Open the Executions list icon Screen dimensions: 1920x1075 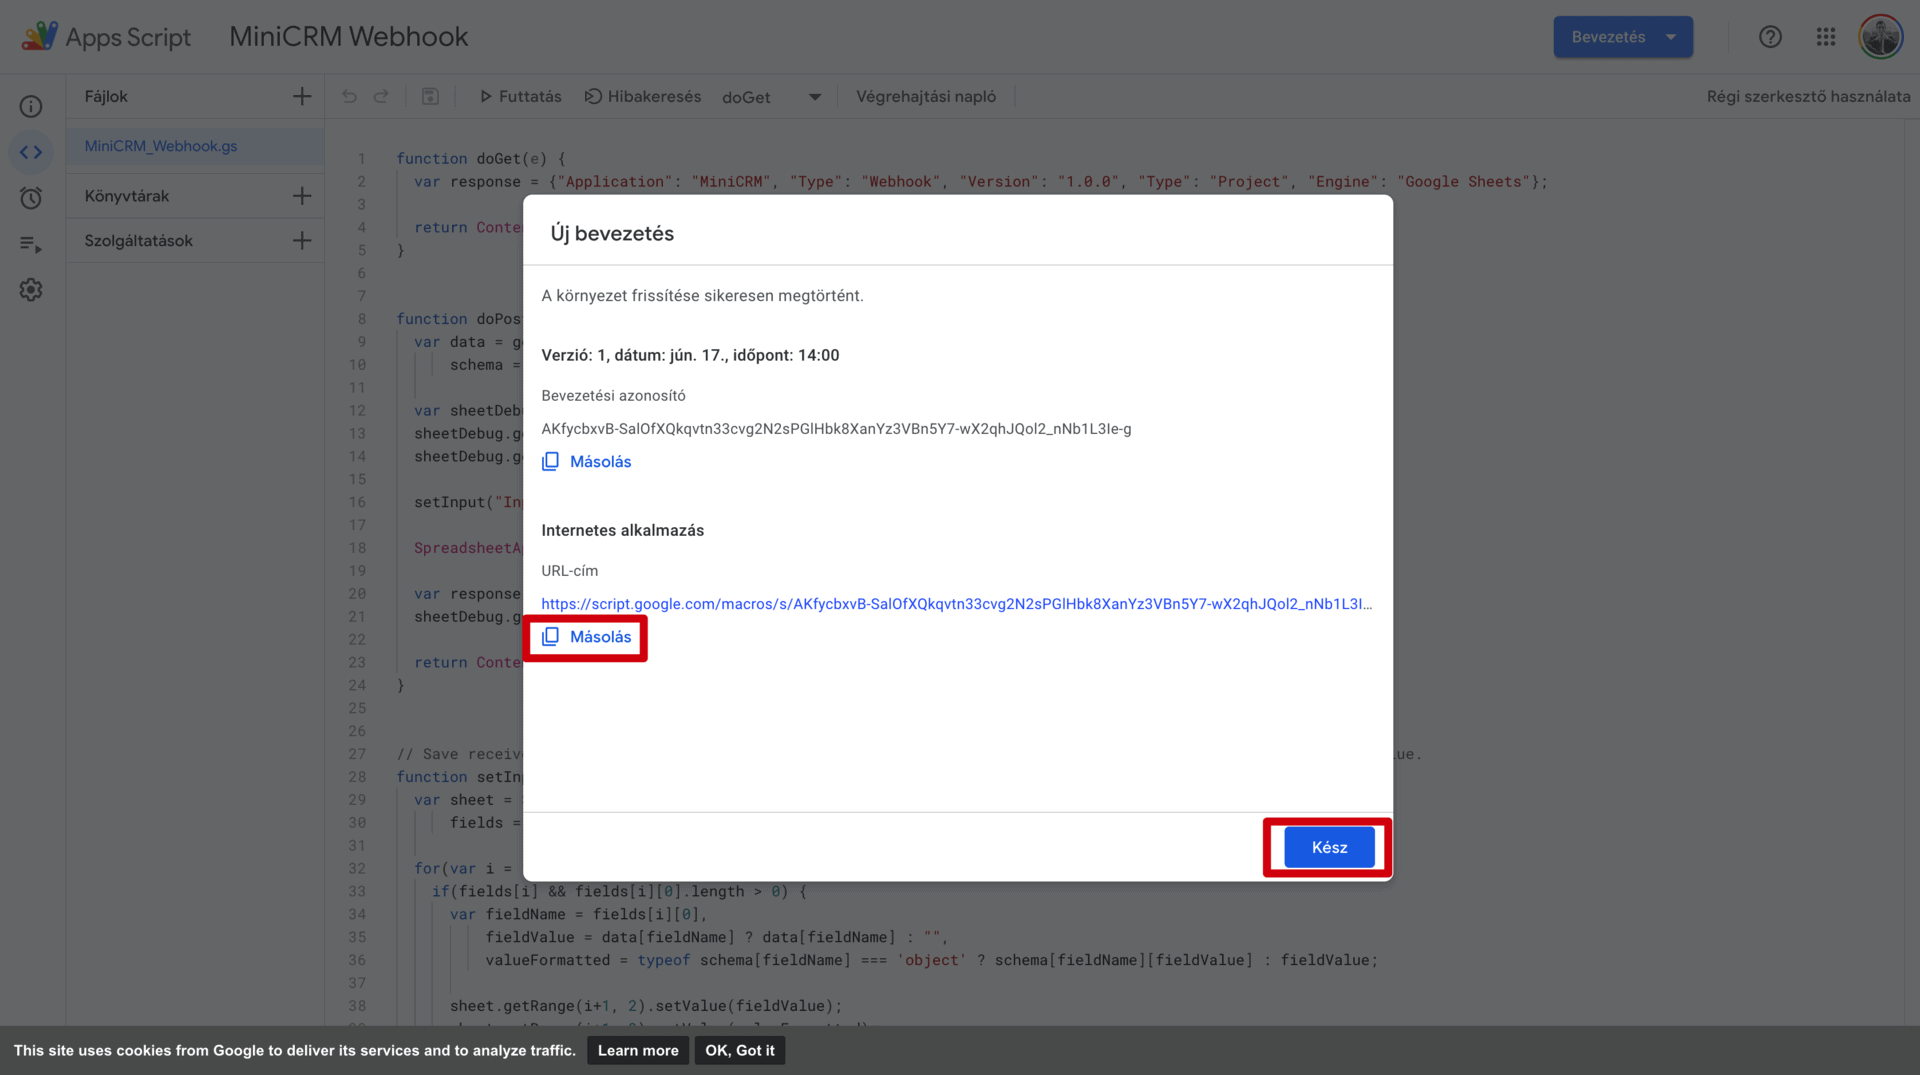[x=31, y=244]
